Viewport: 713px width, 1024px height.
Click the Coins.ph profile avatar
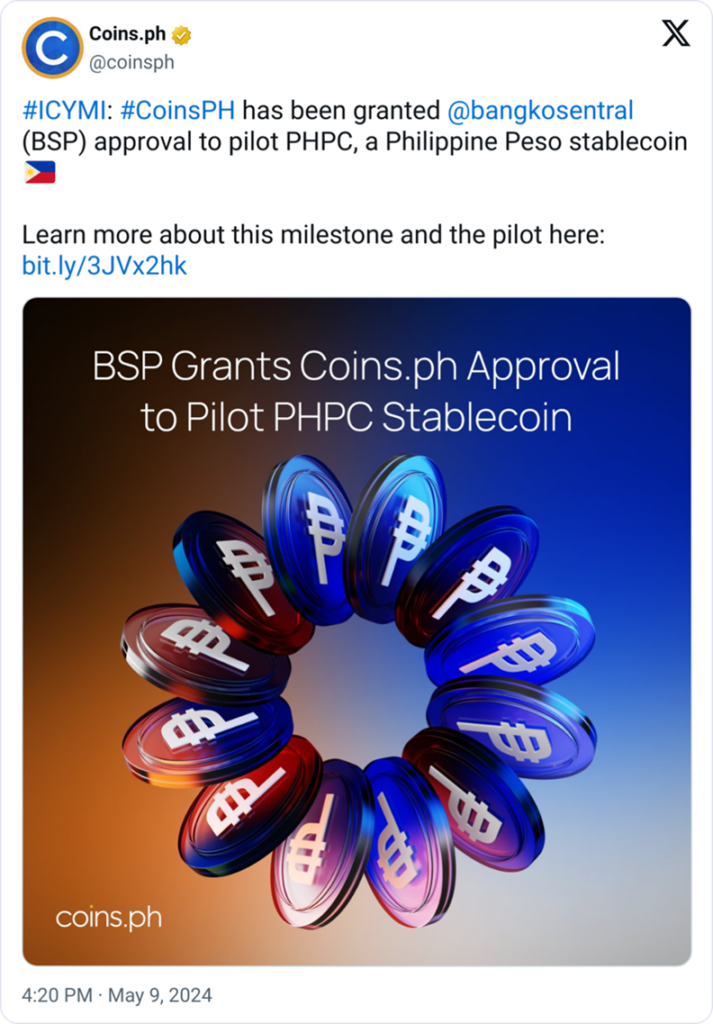[x=52, y=48]
